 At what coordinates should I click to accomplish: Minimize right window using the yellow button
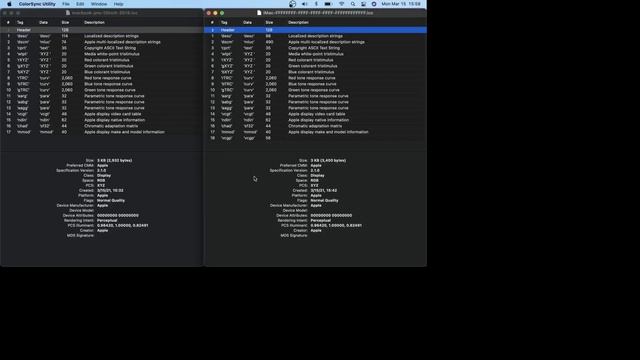coord(215,13)
